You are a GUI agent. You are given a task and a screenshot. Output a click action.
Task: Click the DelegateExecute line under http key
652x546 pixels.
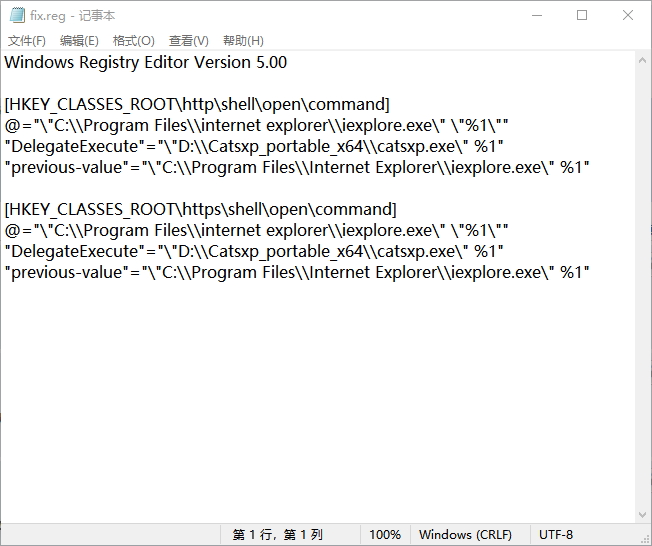pyautogui.click(x=254, y=146)
